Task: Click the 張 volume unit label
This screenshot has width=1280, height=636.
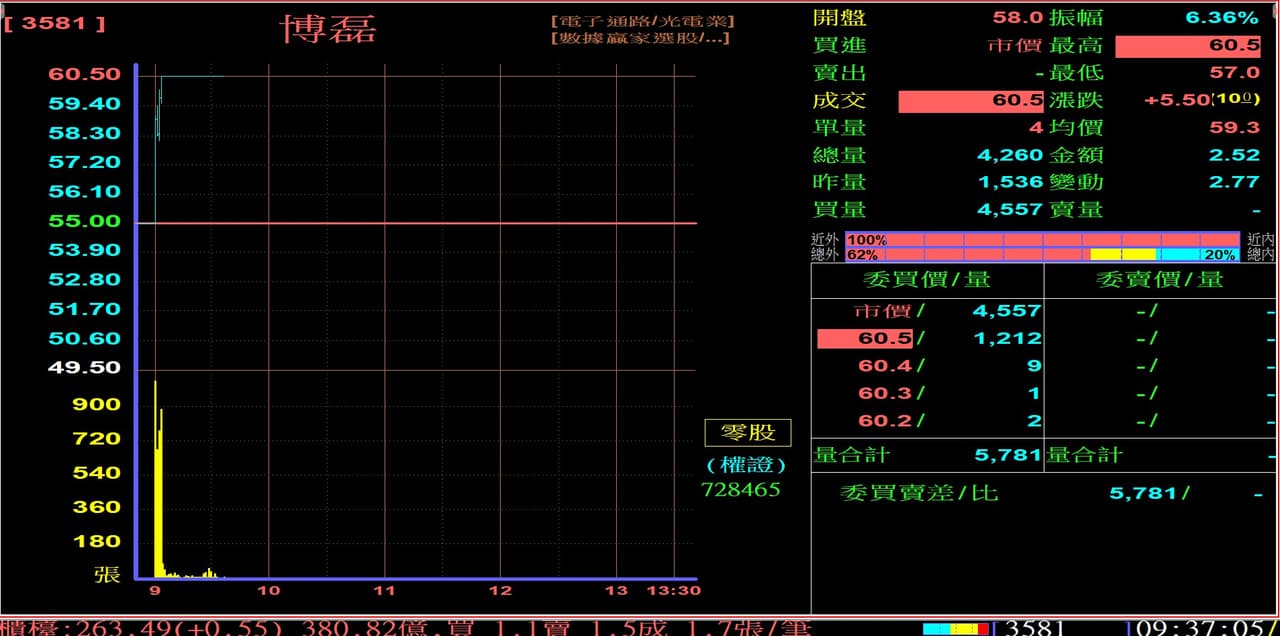Action: tap(107, 574)
